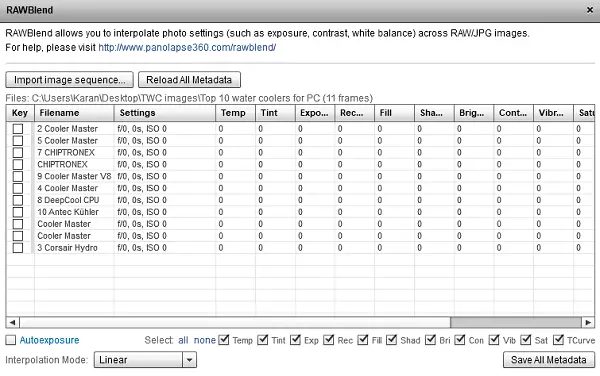Uncheck the Temp checkbox
The image size is (600, 376).
pyautogui.click(x=224, y=340)
